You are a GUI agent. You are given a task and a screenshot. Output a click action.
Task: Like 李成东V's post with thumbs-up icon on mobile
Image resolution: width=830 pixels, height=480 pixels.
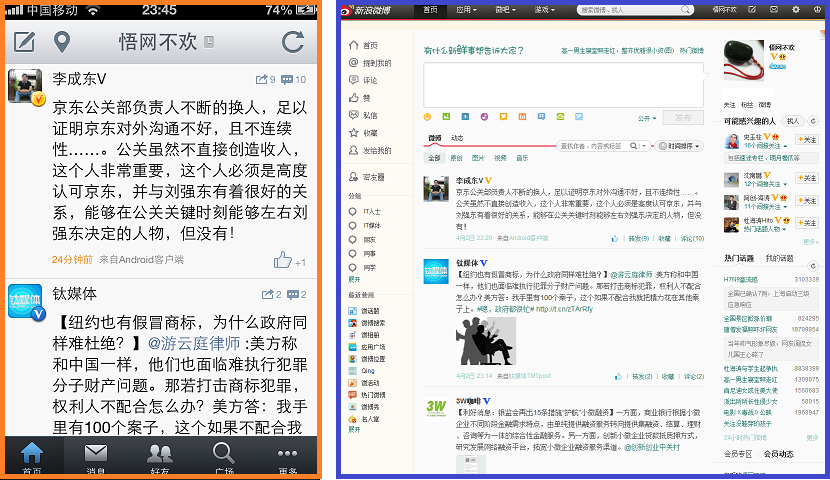click(283, 260)
